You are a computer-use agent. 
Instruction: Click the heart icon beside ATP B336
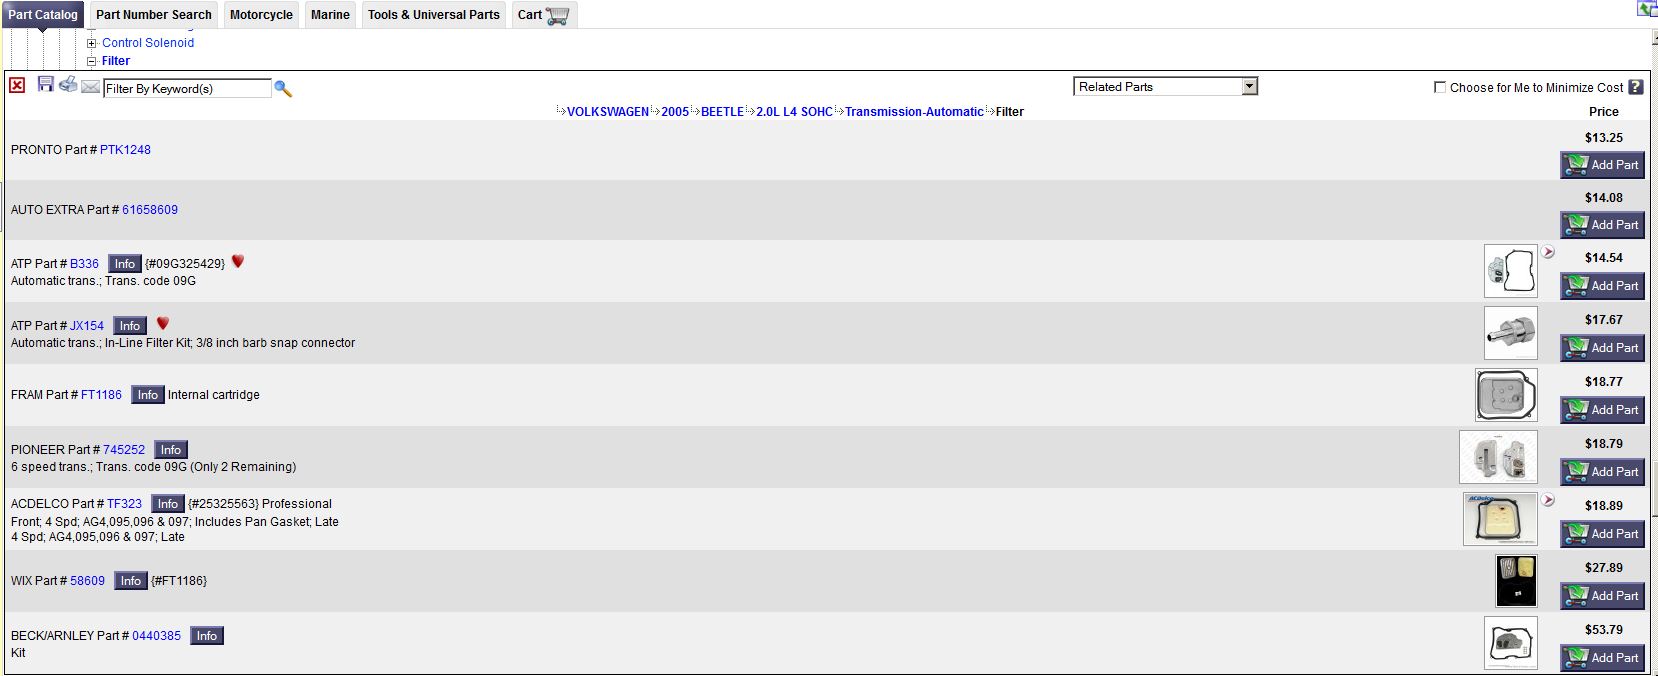[x=238, y=261]
